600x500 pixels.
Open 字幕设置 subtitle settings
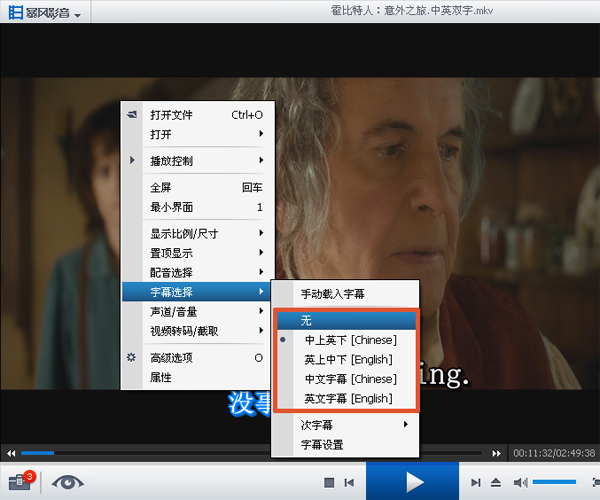coord(345,445)
